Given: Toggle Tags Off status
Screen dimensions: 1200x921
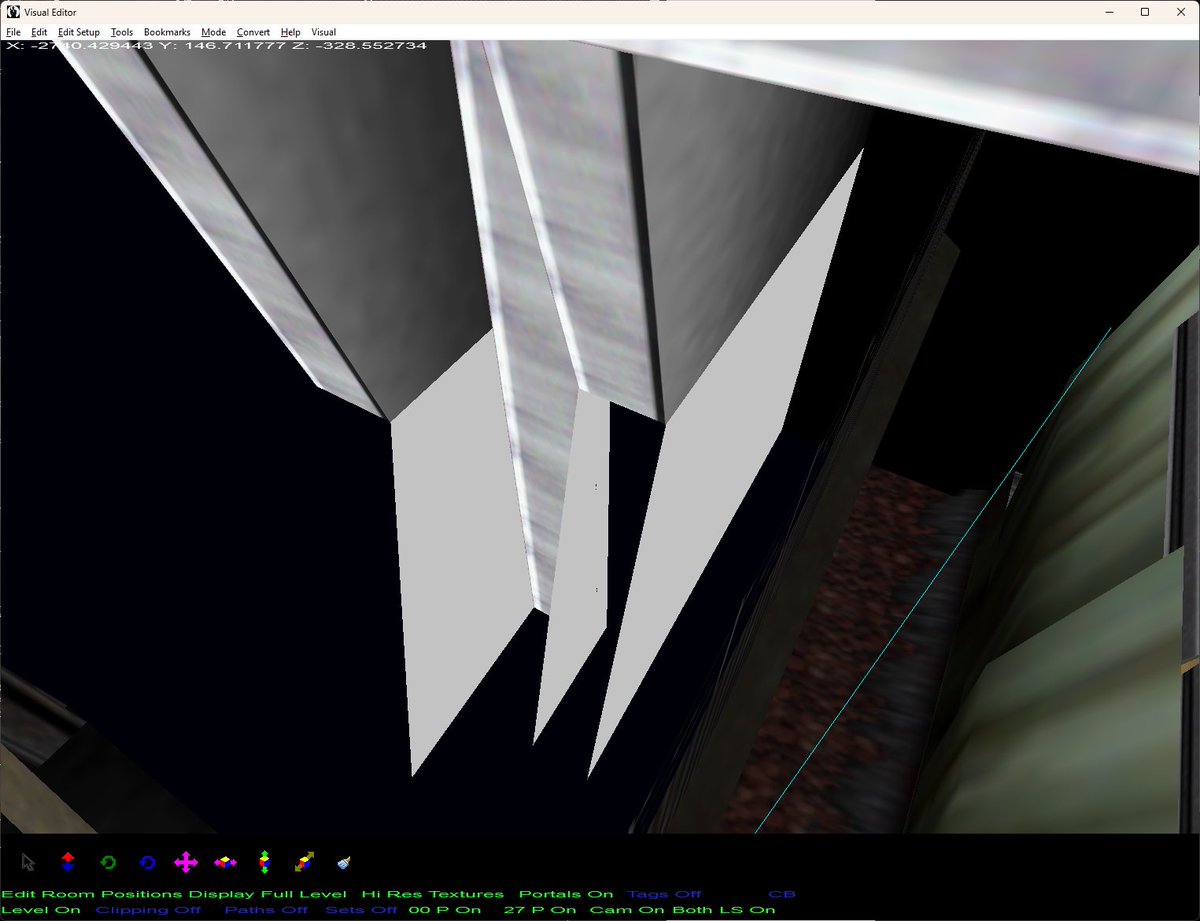Looking at the screenshot, I should (664, 894).
